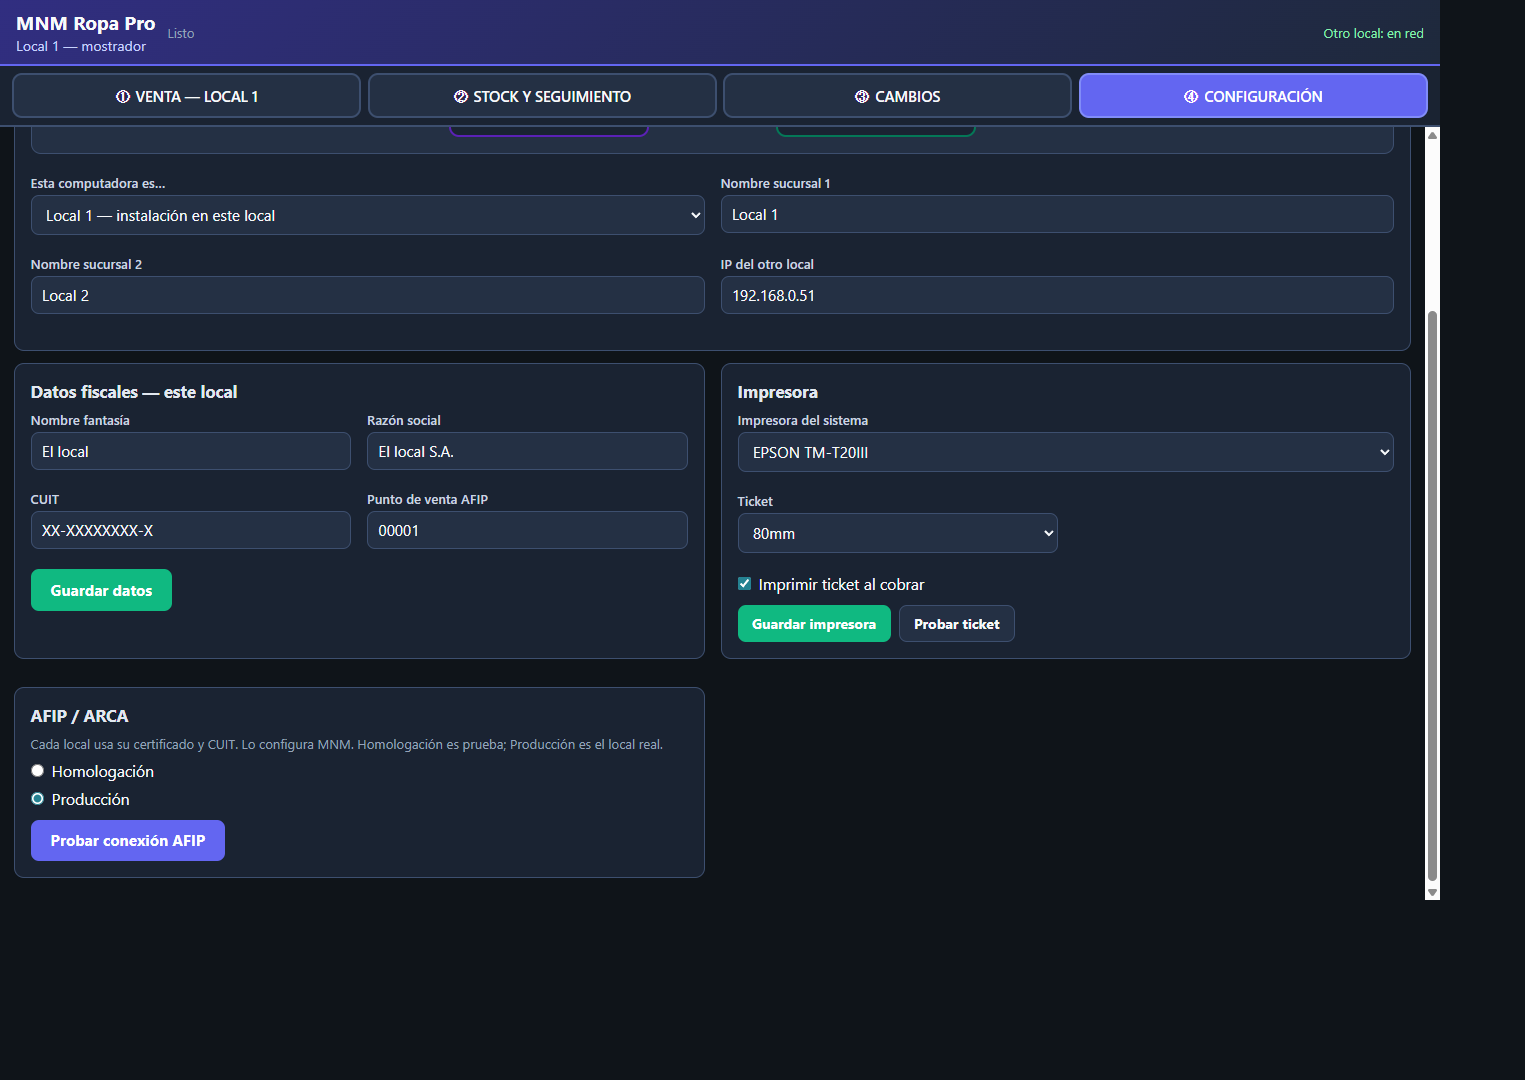The height and width of the screenshot is (1080, 1525).
Task: Click Guardar impresora button
Action: (x=814, y=624)
